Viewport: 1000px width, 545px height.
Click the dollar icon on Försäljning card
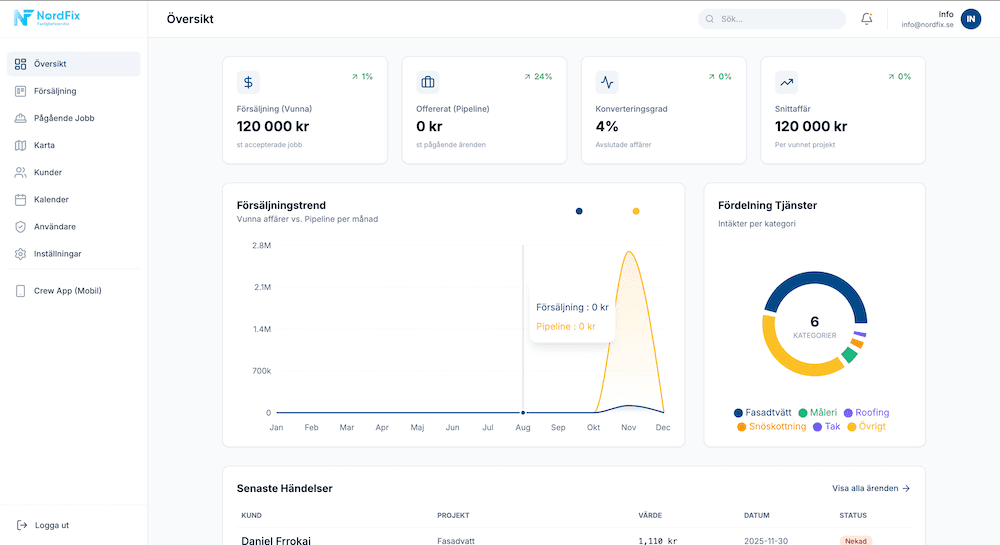(248, 82)
